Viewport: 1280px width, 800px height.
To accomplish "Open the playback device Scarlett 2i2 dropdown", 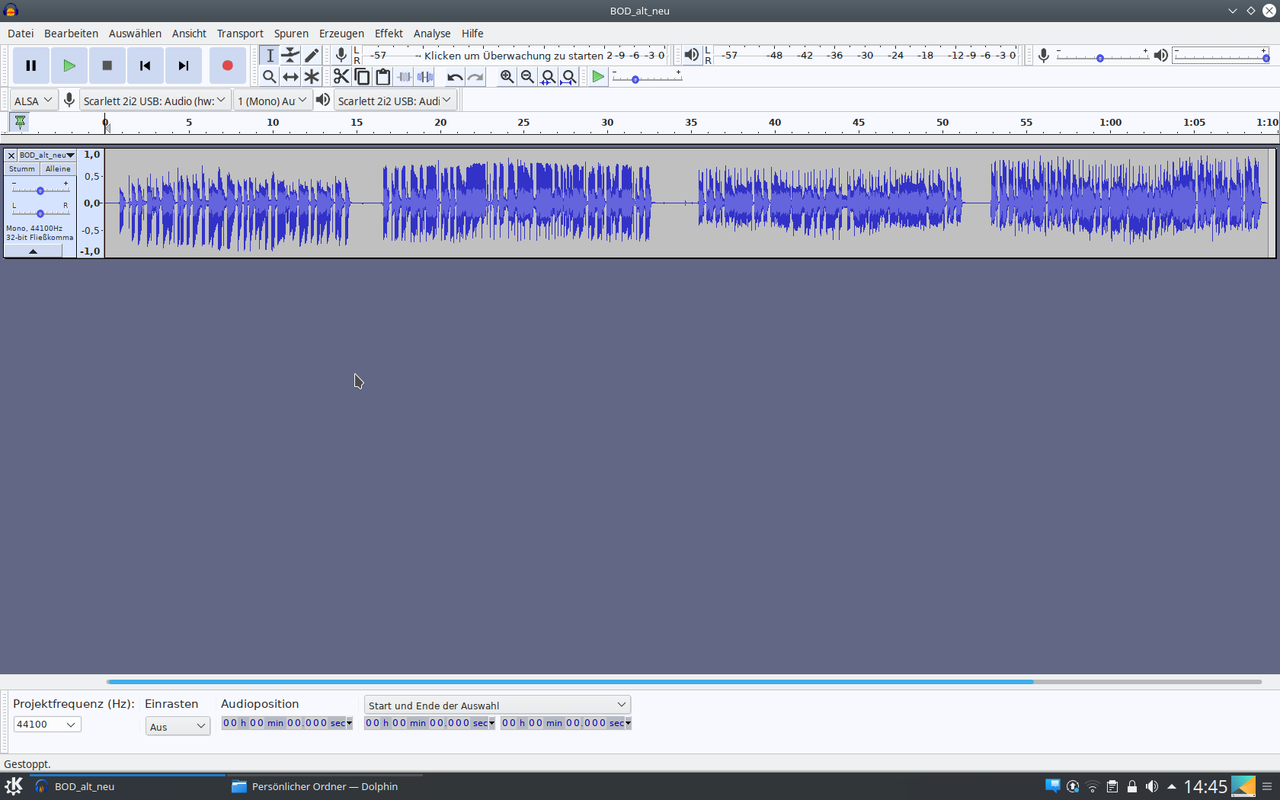I will tap(395, 100).
